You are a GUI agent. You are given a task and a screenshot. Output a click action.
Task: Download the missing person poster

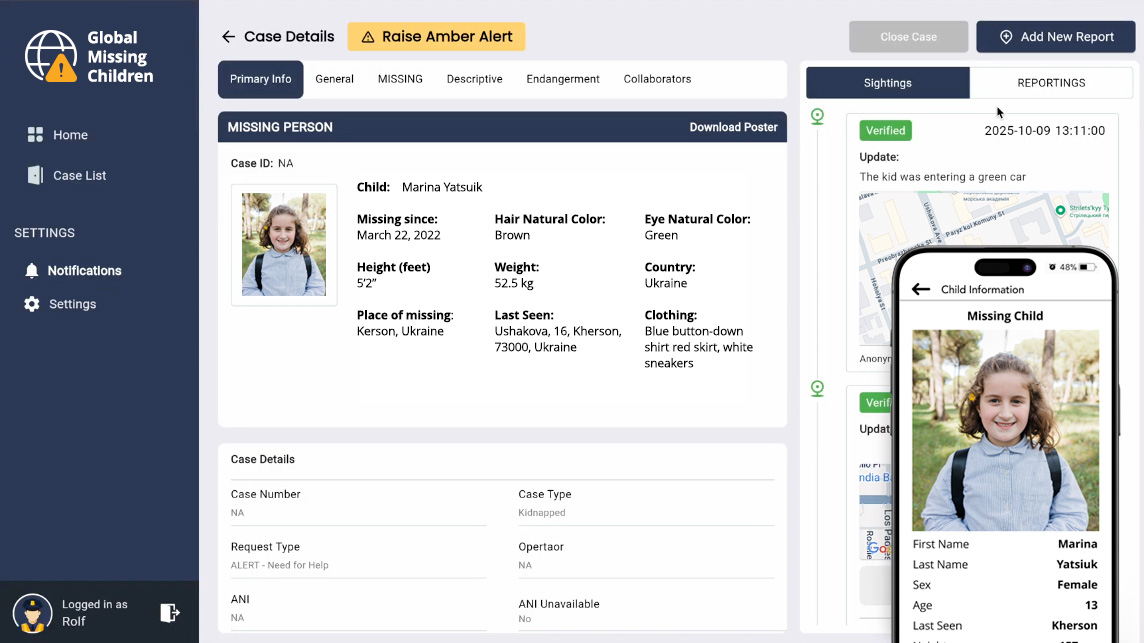733,127
